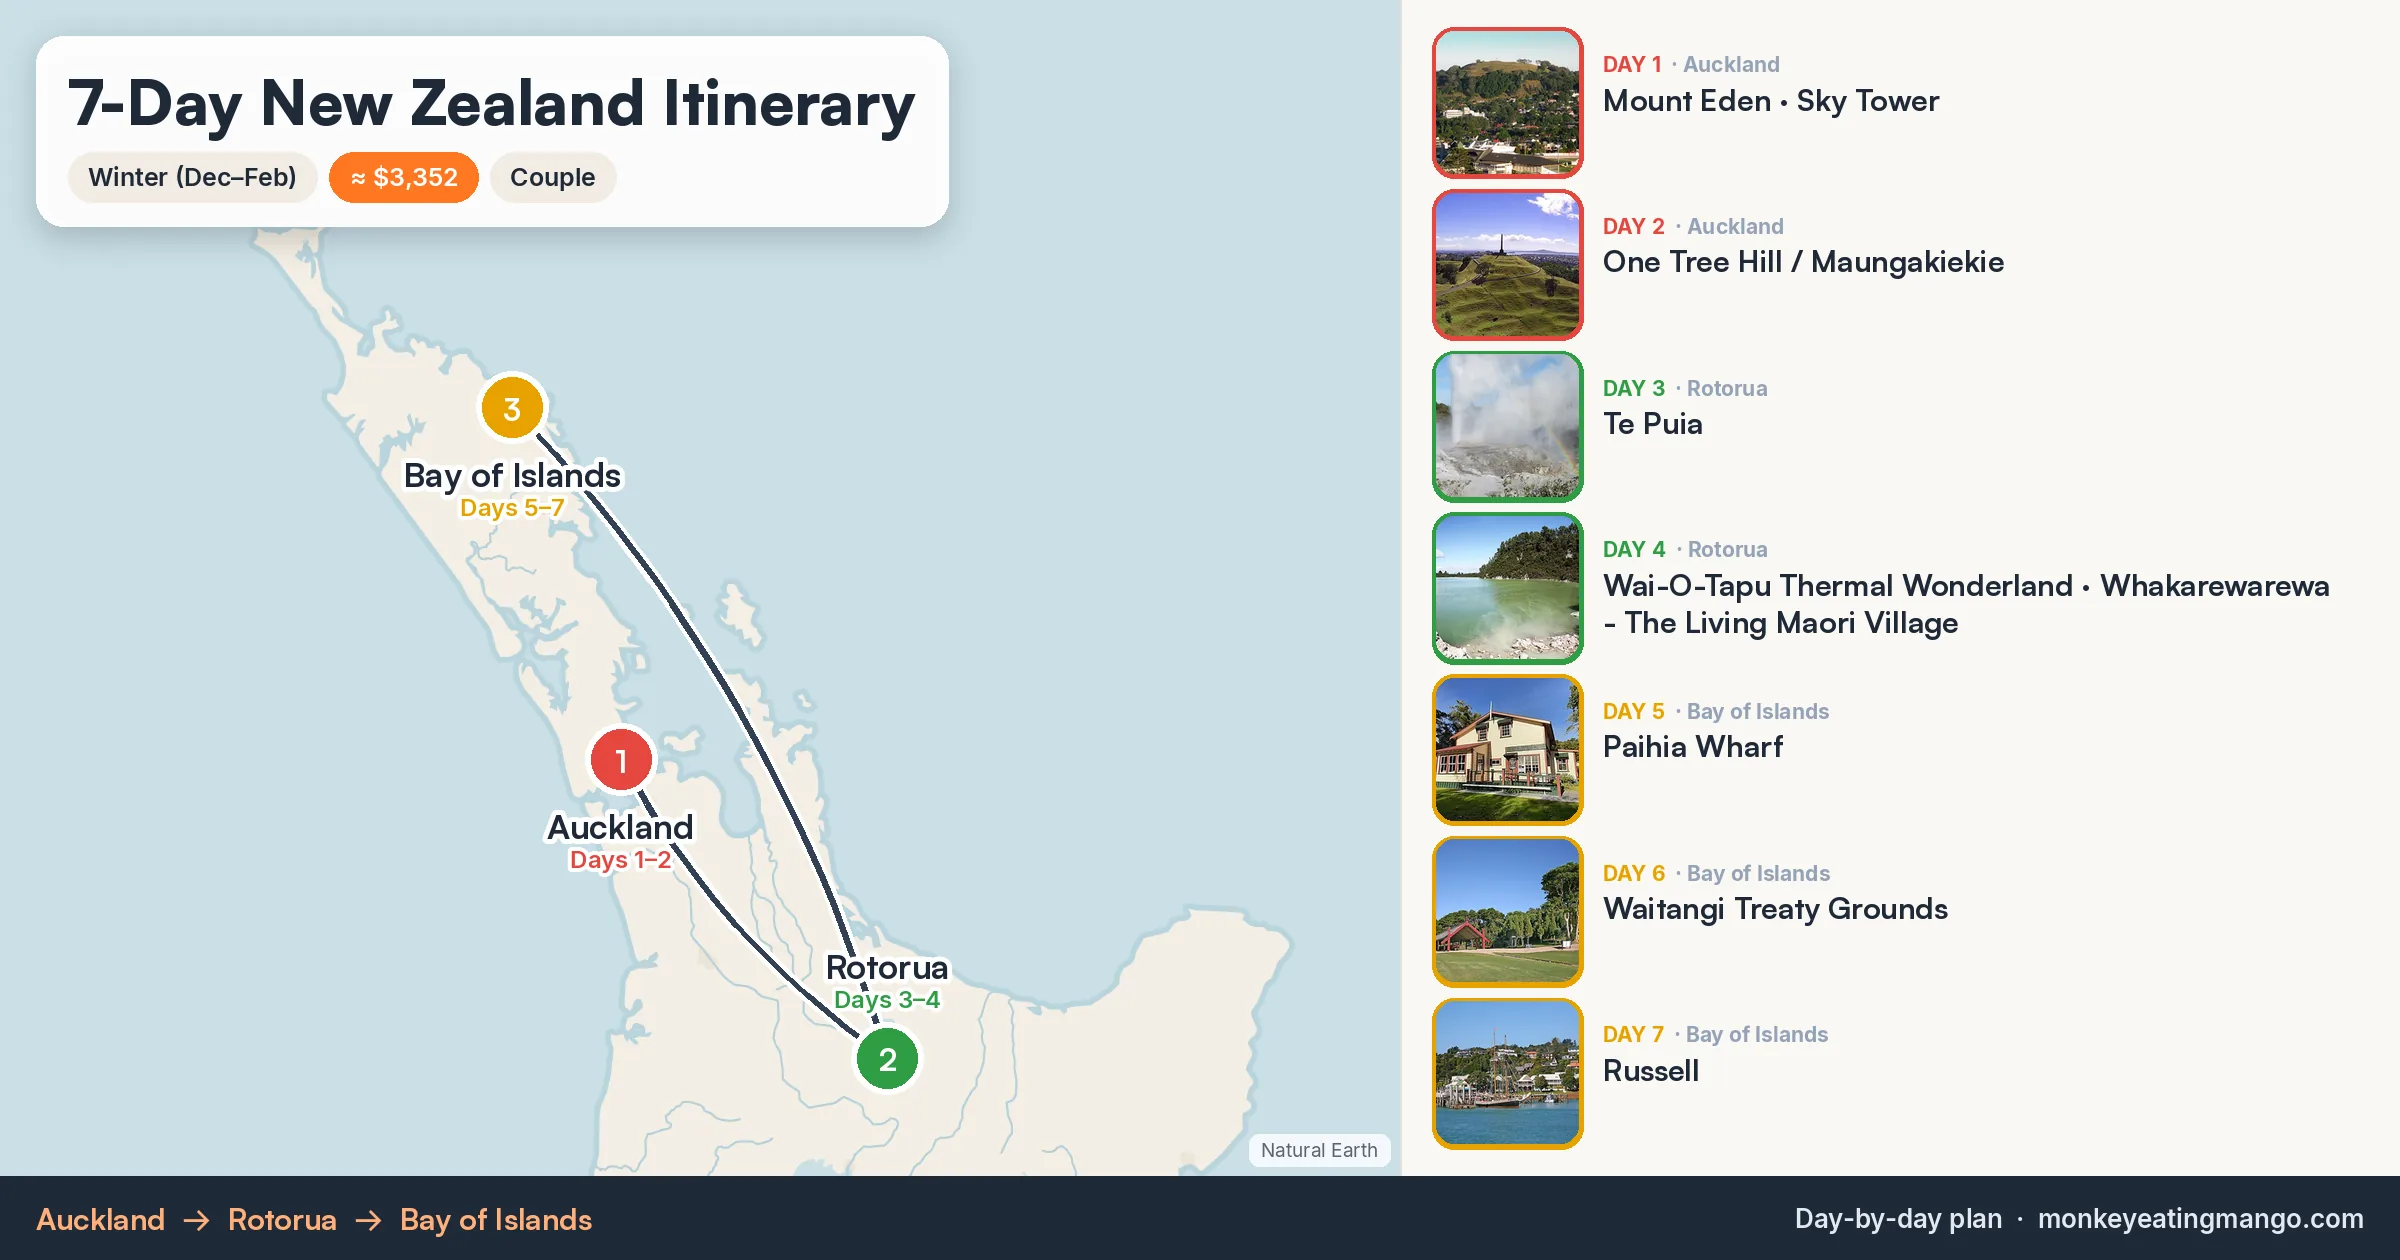2400x1260 pixels.
Task: Open the Russell harbour photo thumbnail
Action: tap(1508, 1073)
